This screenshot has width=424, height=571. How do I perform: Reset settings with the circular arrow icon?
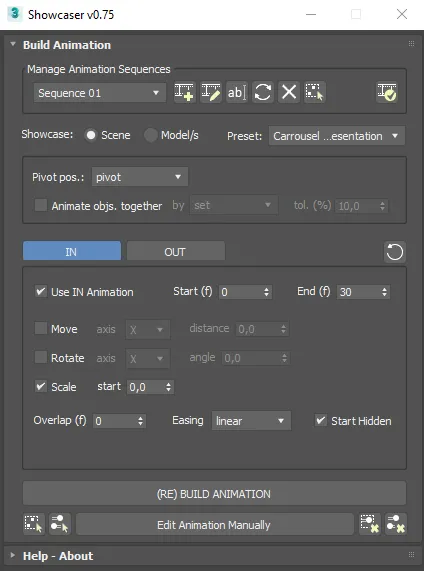pyautogui.click(x=395, y=252)
